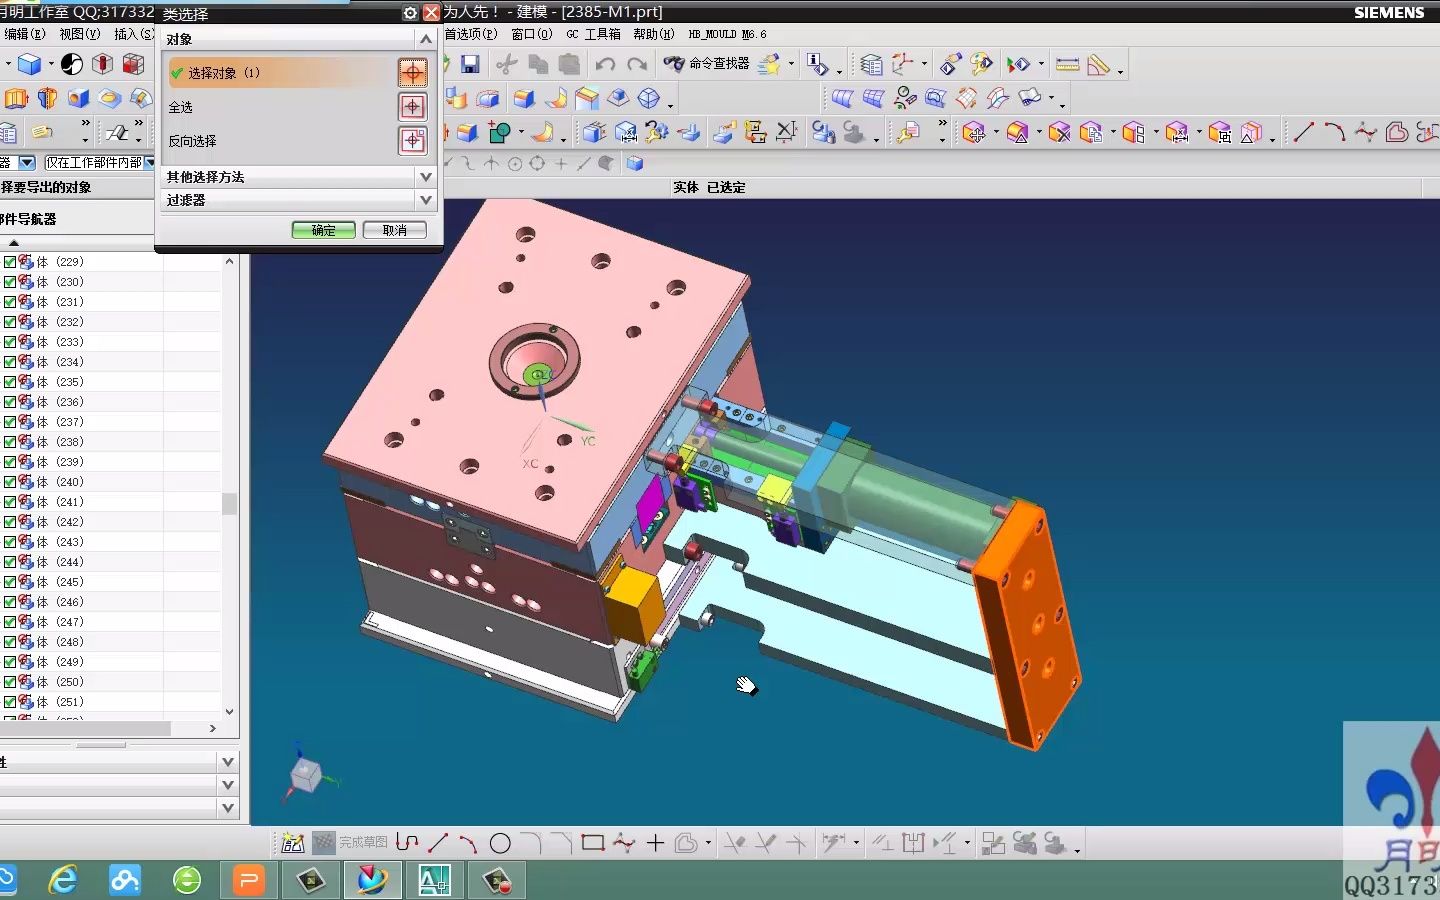Click the block feature icon under 视图
Screen dimensions: 1440x900
[30, 65]
